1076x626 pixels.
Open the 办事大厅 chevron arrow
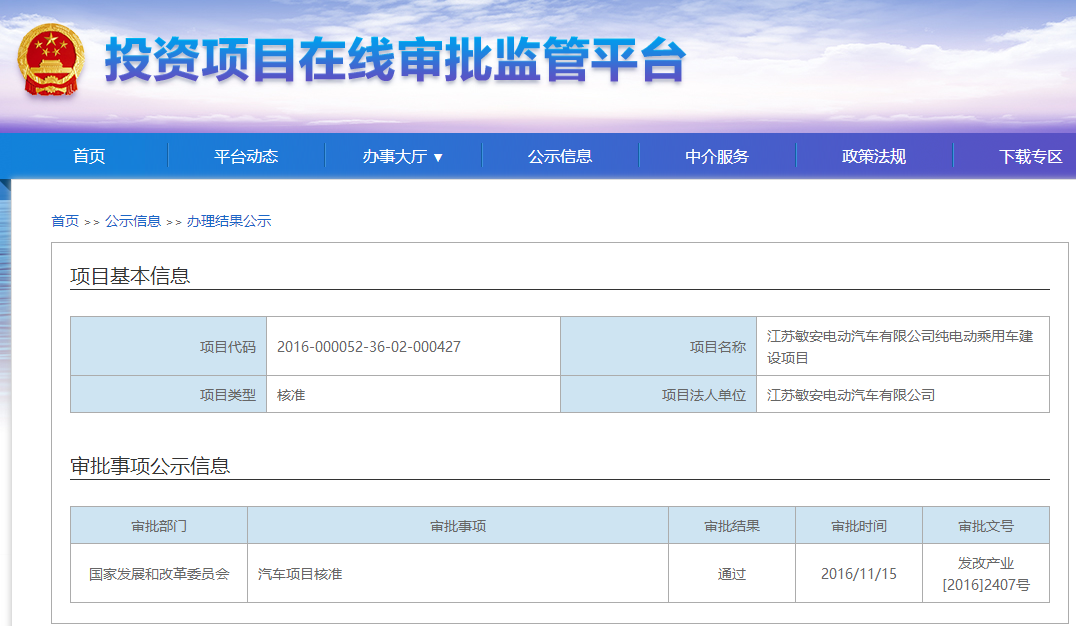coord(440,156)
